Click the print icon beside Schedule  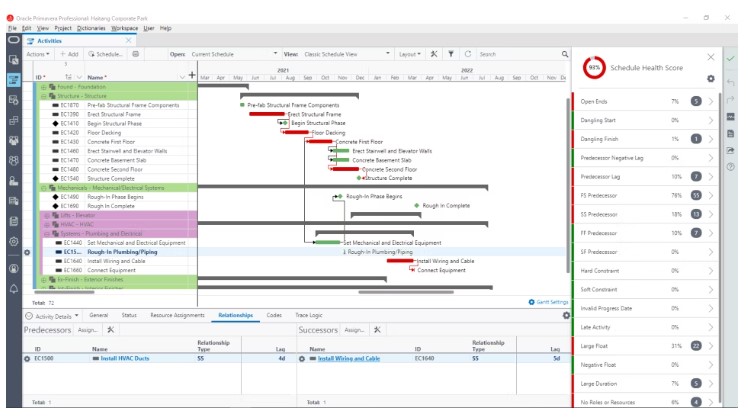tap(135, 54)
